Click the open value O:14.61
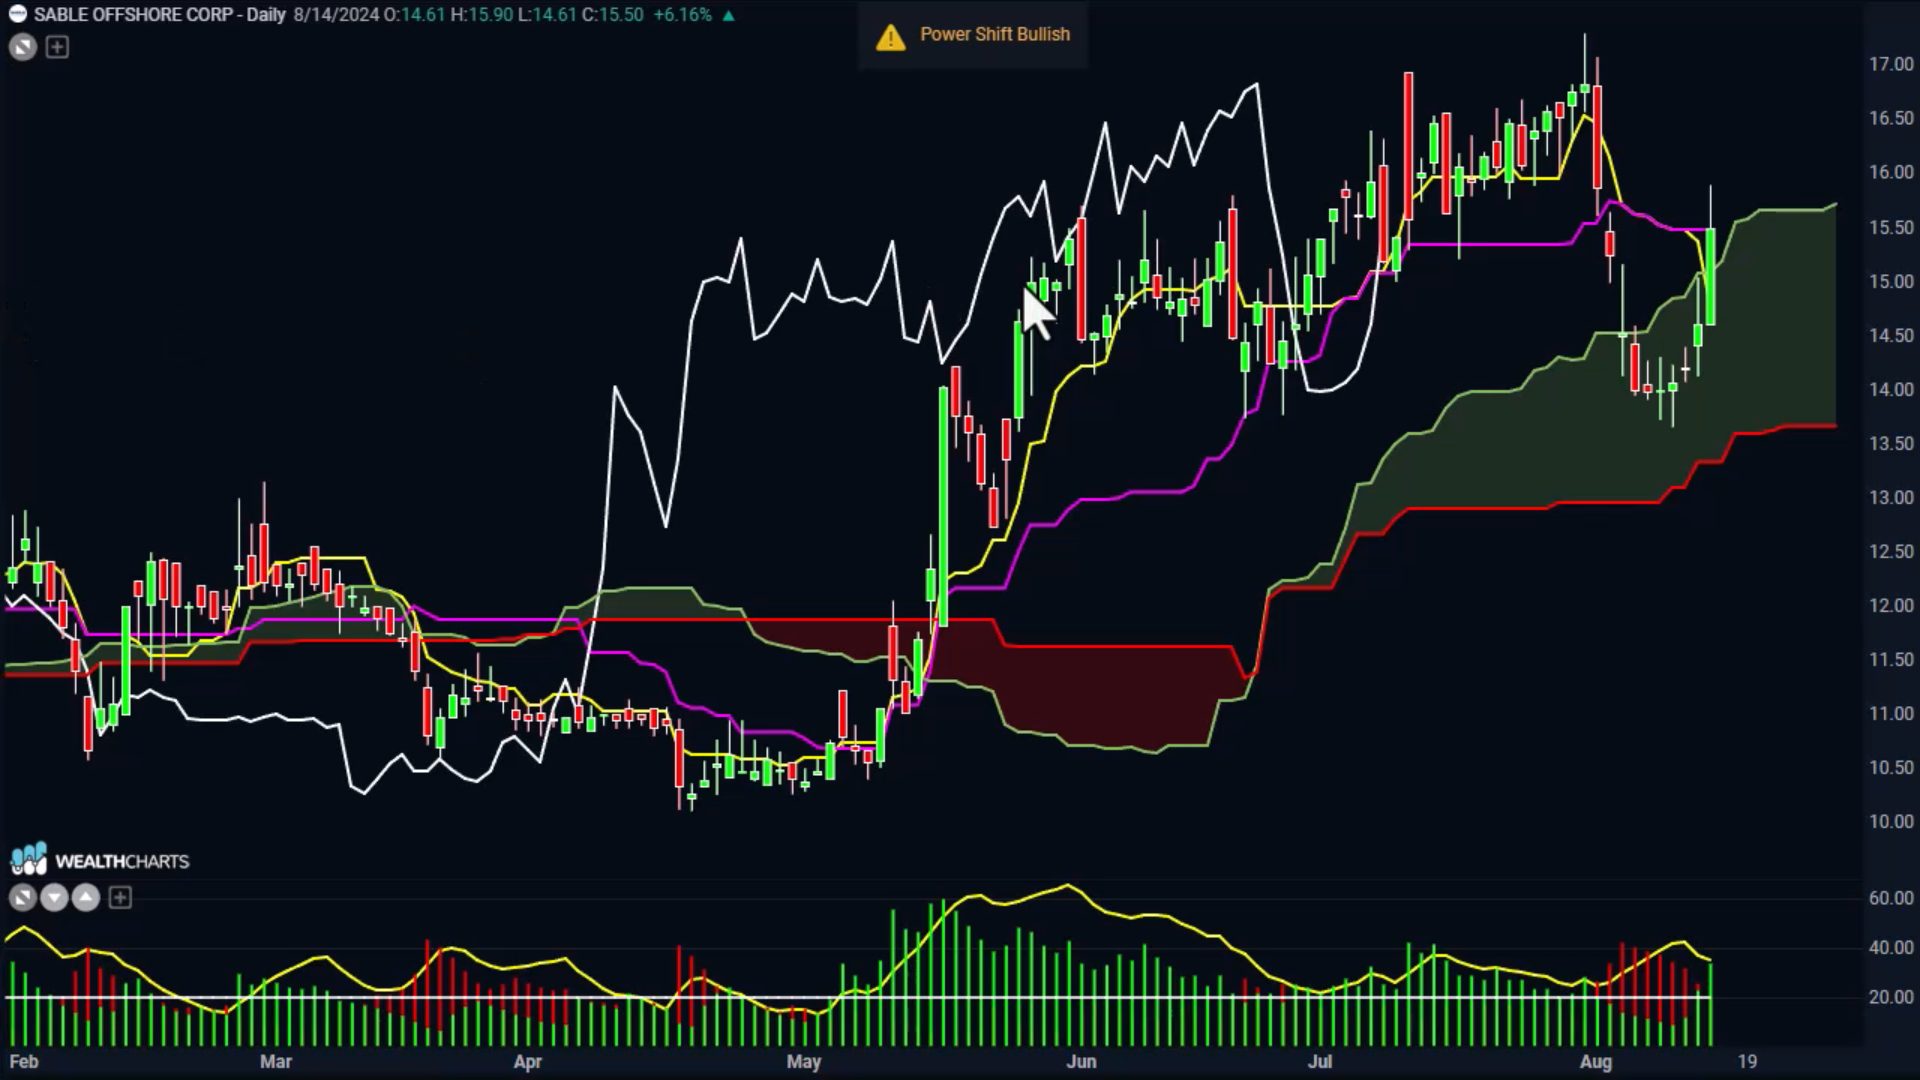The width and height of the screenshot is (1920, 1080). pos(415,15)
